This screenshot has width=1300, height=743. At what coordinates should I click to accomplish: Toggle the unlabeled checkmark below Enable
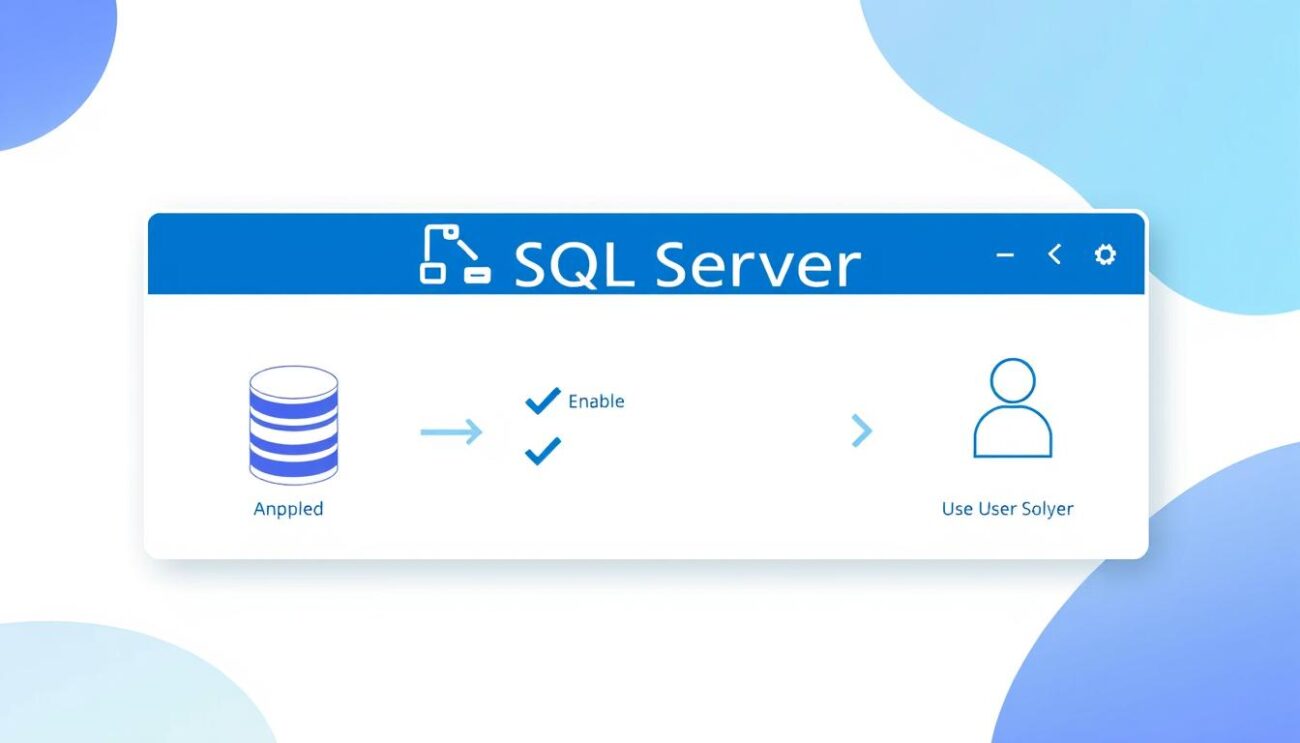[542, 452]
